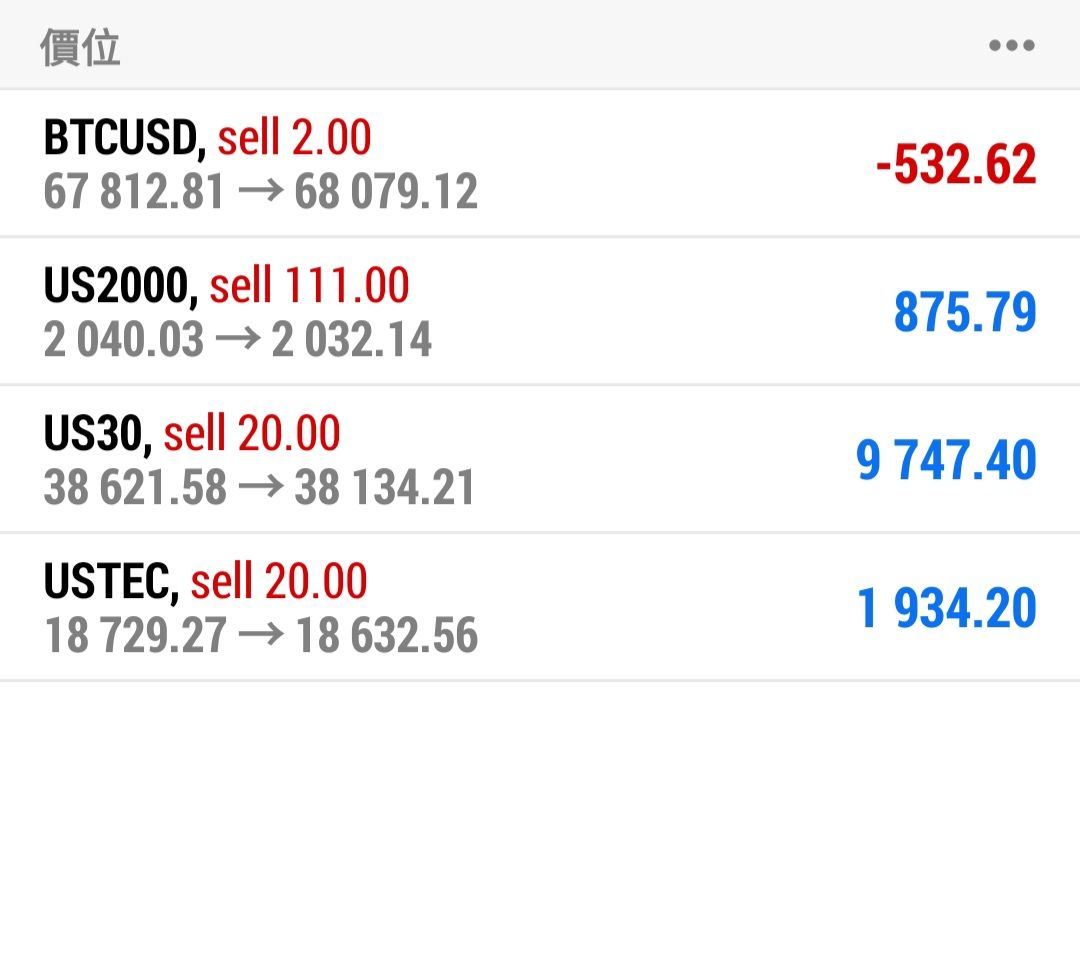Tap USTEC open price 18 729.27

click(x=135, y=636)
